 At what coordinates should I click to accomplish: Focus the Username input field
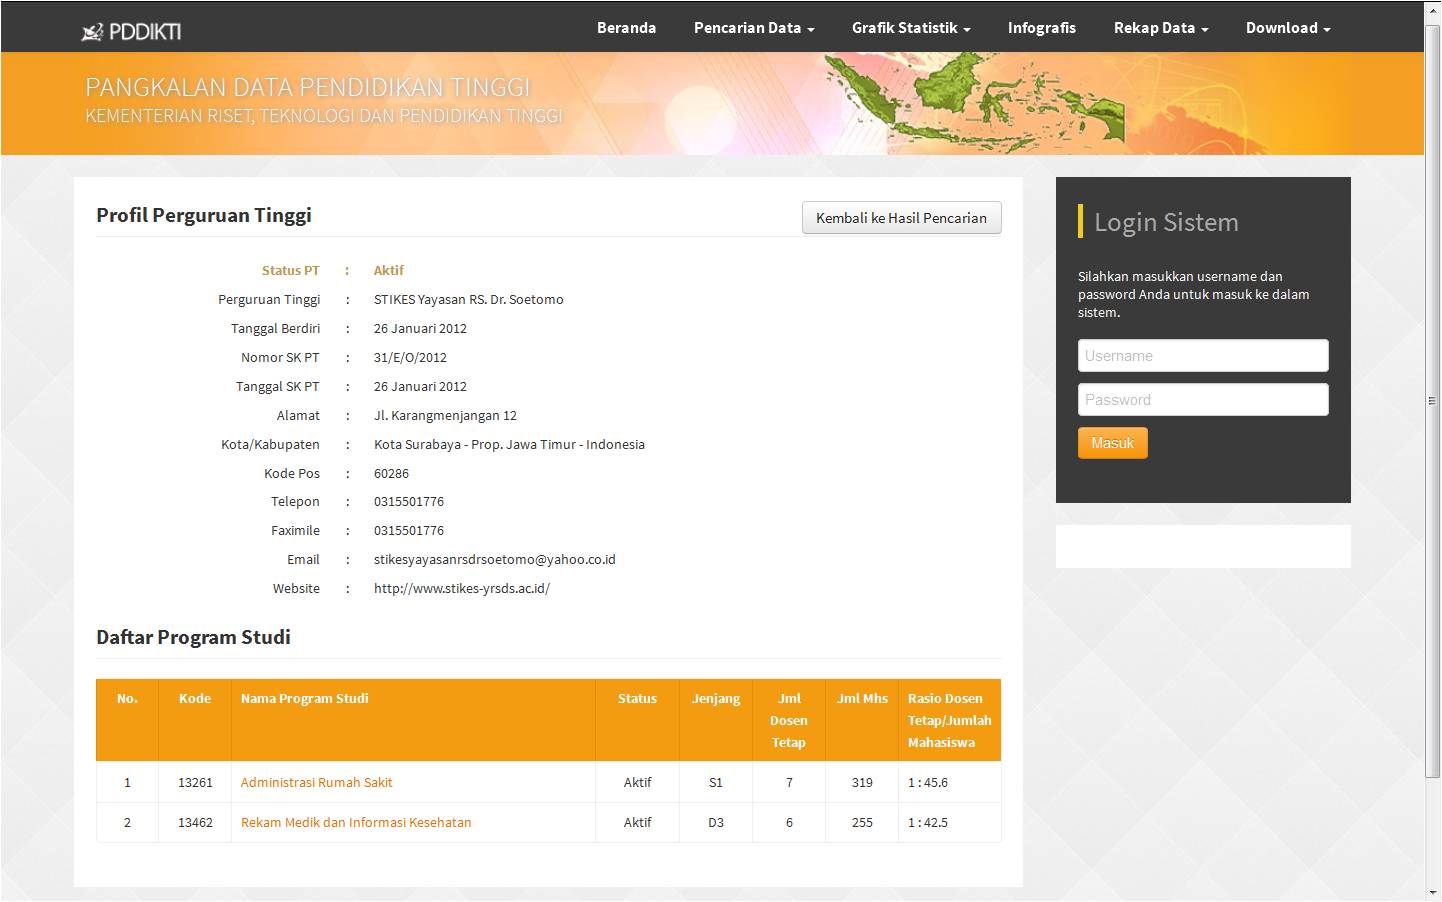tap(1203, 356)
